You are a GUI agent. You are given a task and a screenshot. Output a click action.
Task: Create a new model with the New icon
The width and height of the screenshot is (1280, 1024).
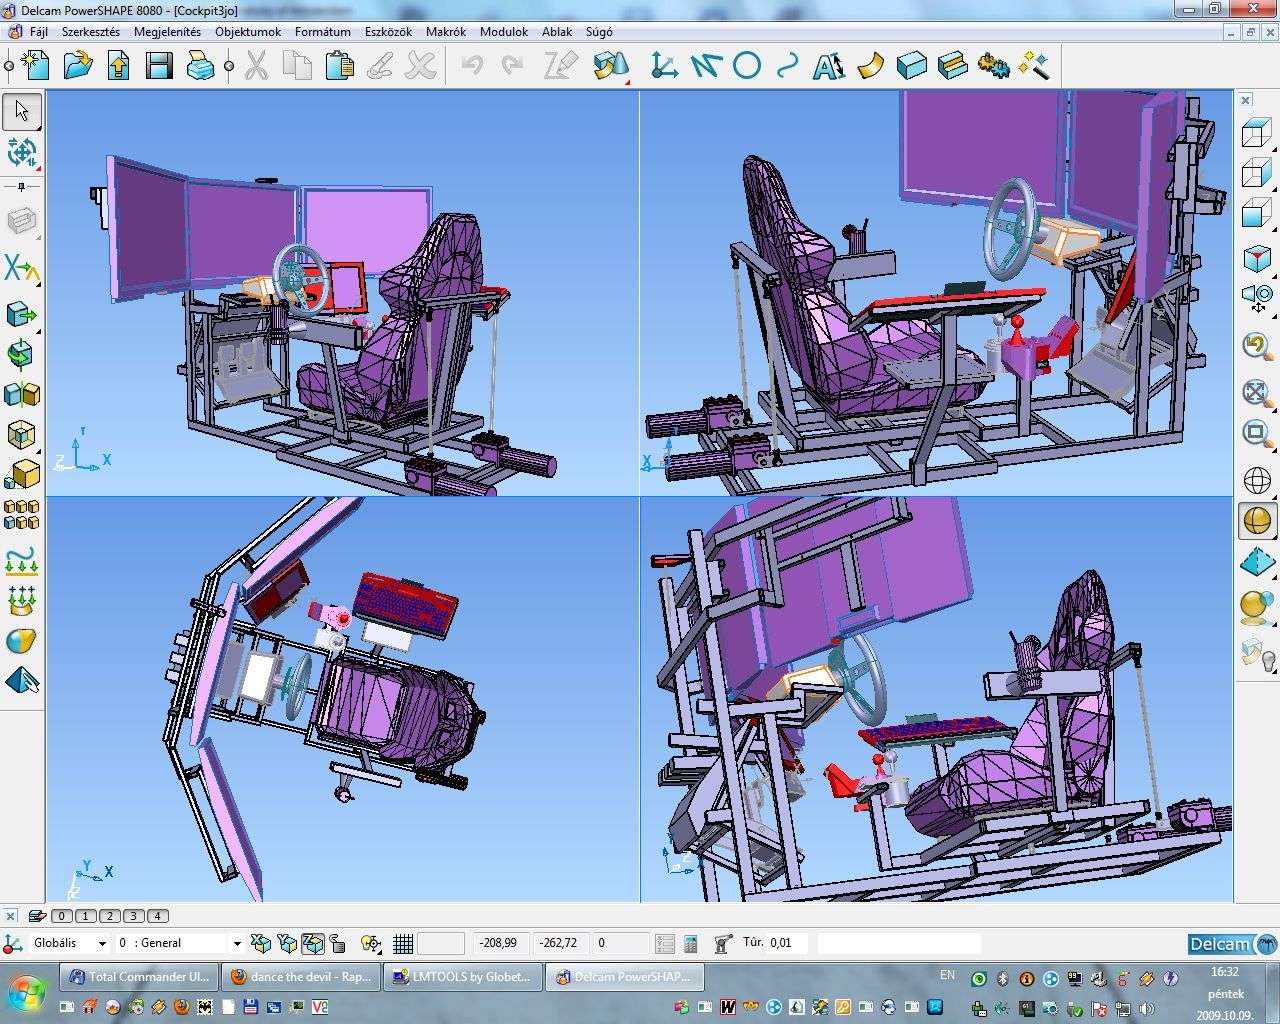[35, 66]
